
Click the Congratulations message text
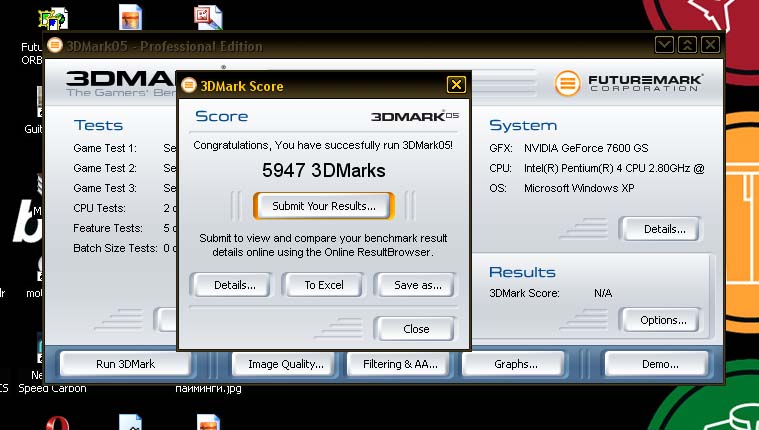click(x=323, y=145)
